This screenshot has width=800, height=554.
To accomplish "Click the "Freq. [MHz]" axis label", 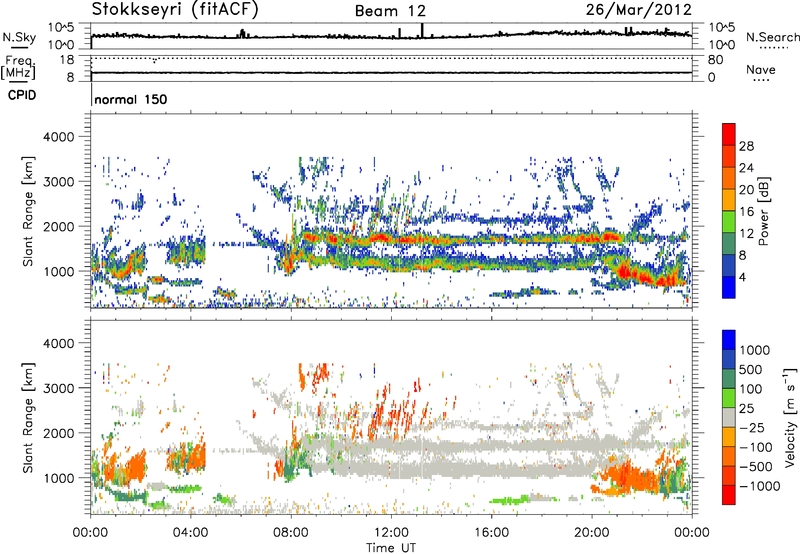I will [18, 67].
